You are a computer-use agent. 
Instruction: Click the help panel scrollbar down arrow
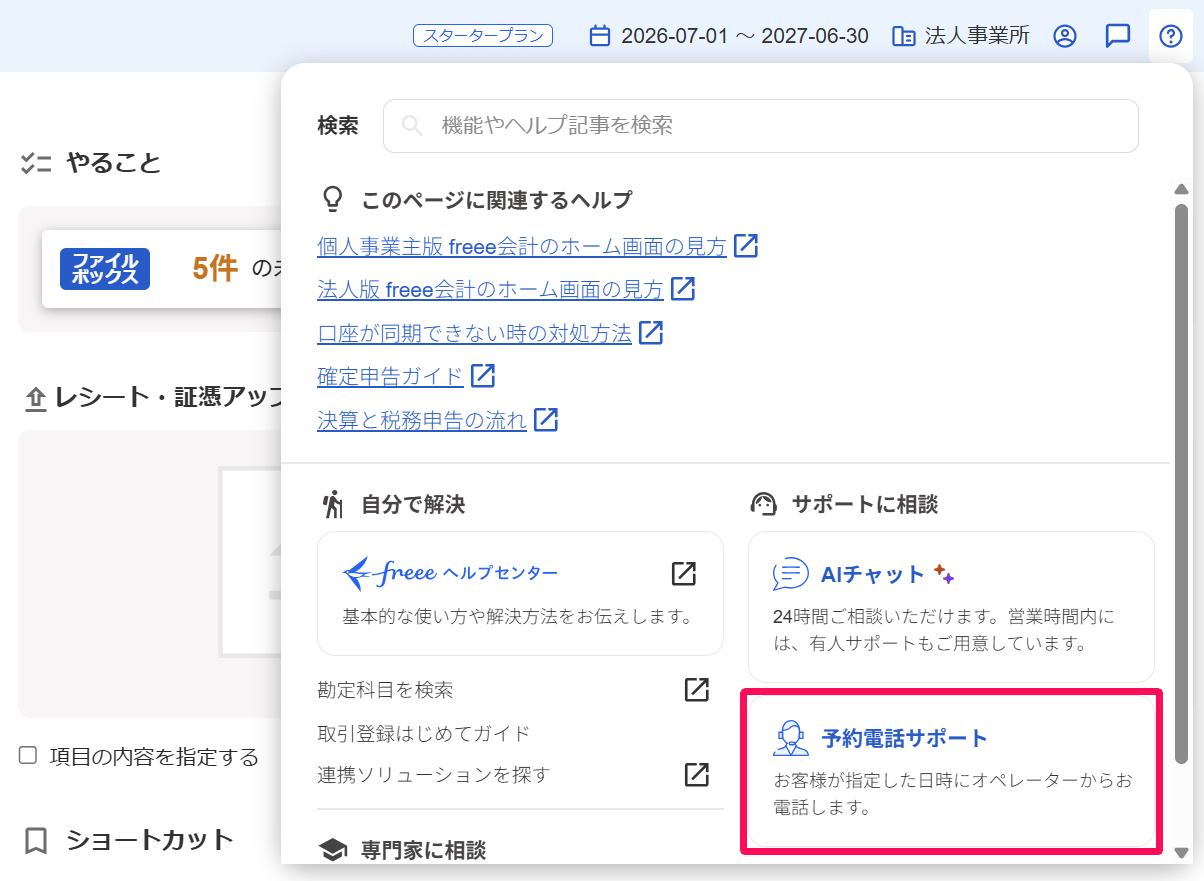pos(1181,853)
